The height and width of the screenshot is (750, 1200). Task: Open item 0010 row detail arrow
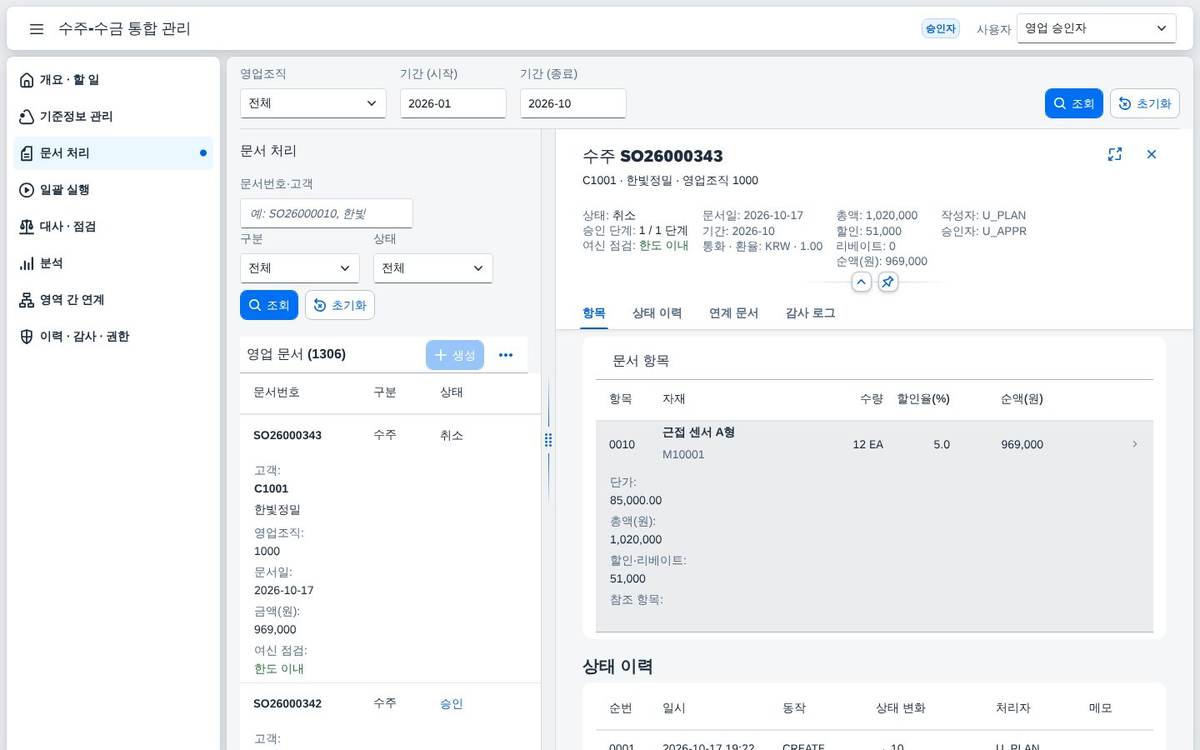[1134, 444]
